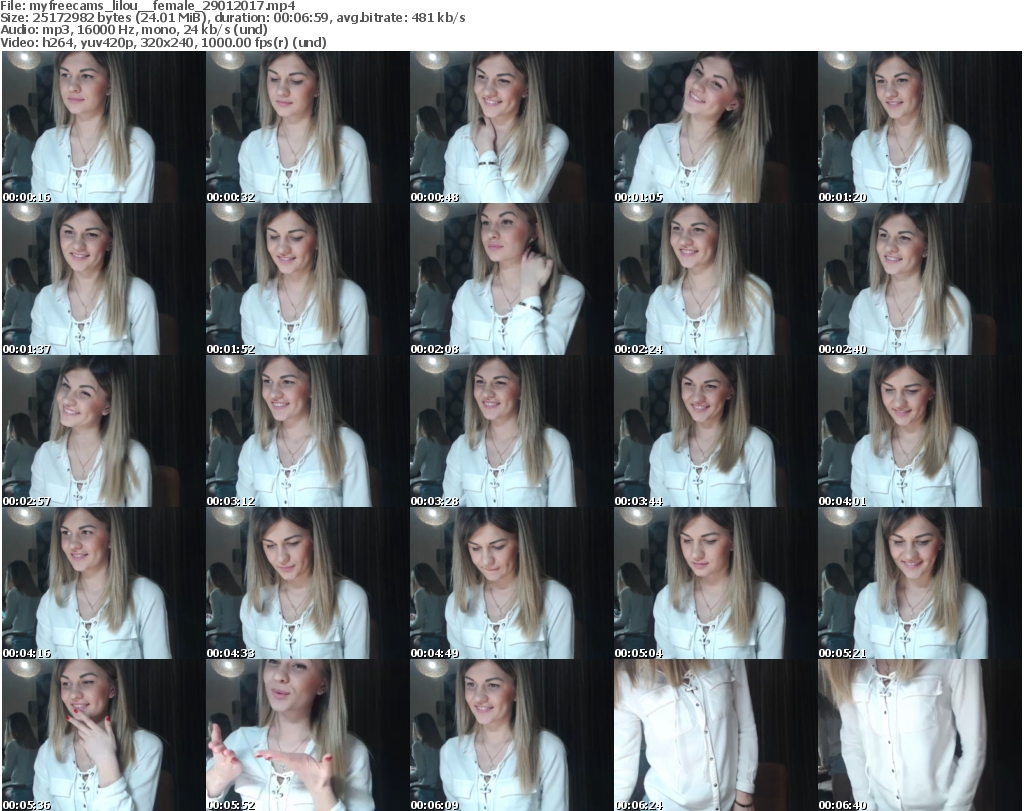Viewport: 1024px width, 811px height.
Task: Select the thumbnail at 00:00:32
Action: click(308, 127)
